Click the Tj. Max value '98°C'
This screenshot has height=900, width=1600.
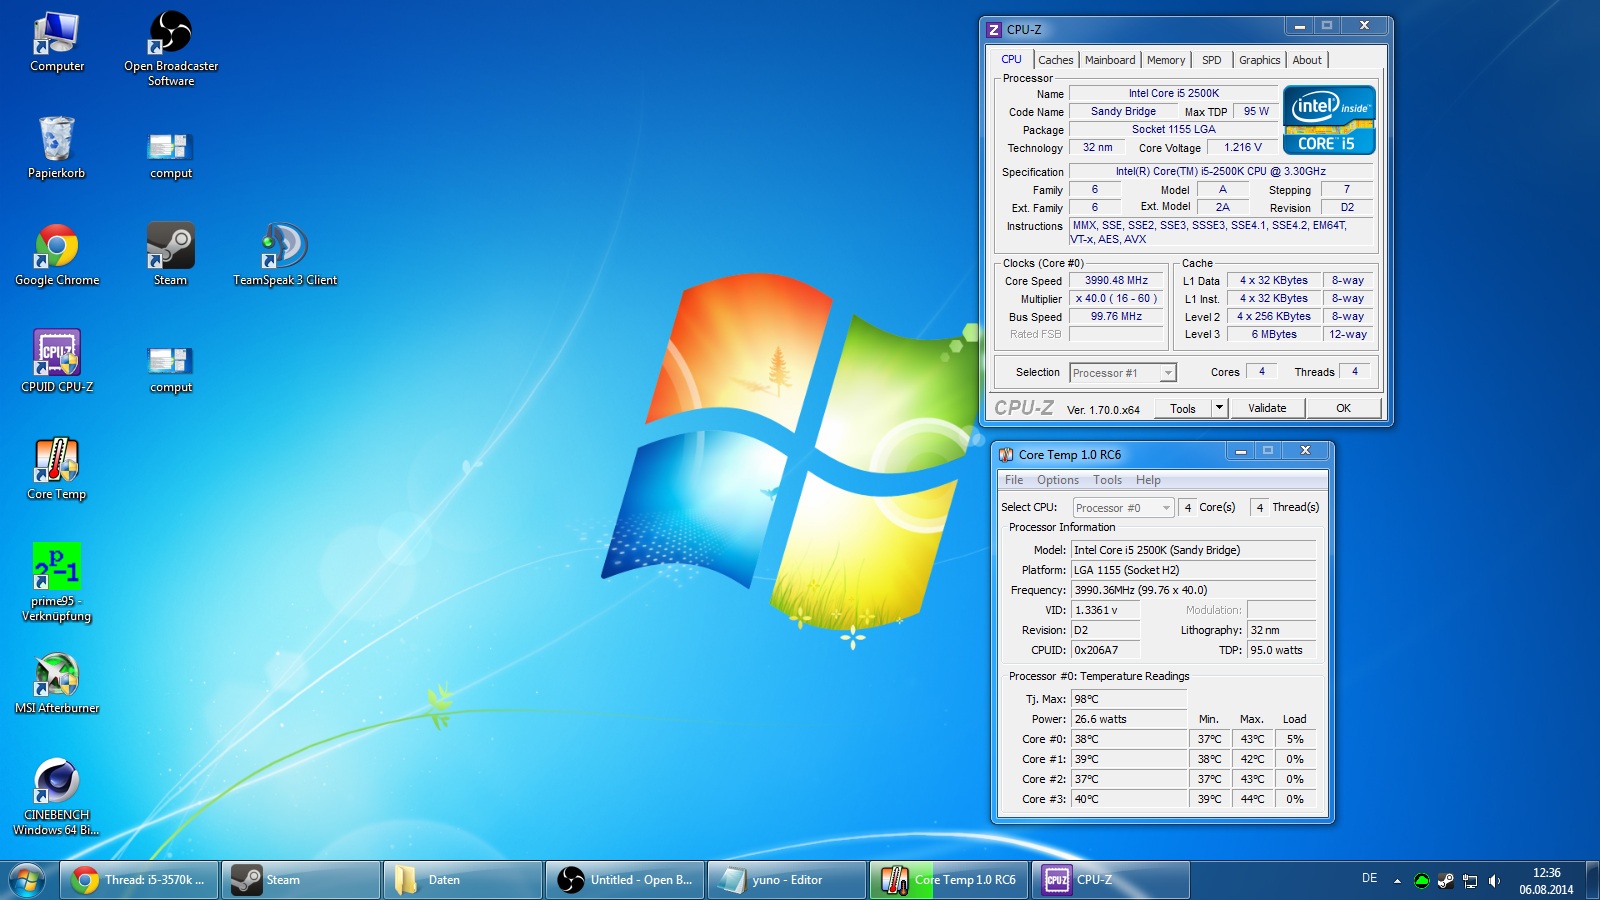coord(1129,699)
